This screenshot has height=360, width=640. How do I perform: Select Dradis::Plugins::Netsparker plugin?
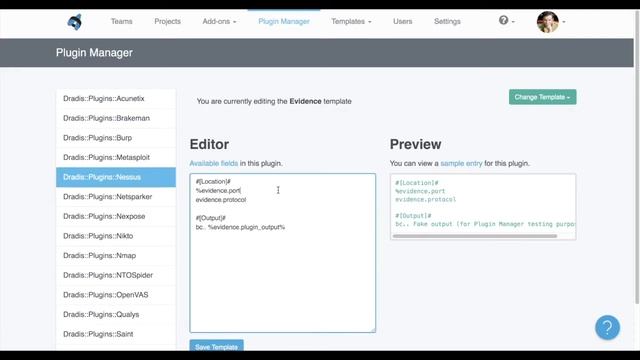coord(116,197)
